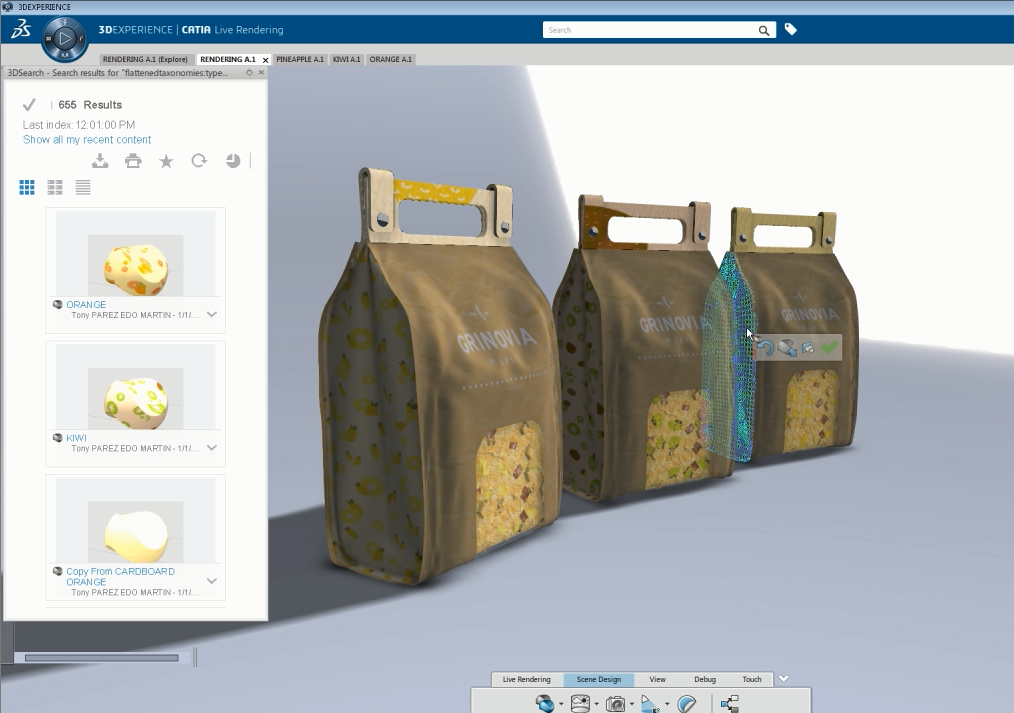The image size is (1014, 713).
Task: Switch results to large thumbnail grid view
Action: click(x=27, y=187)
